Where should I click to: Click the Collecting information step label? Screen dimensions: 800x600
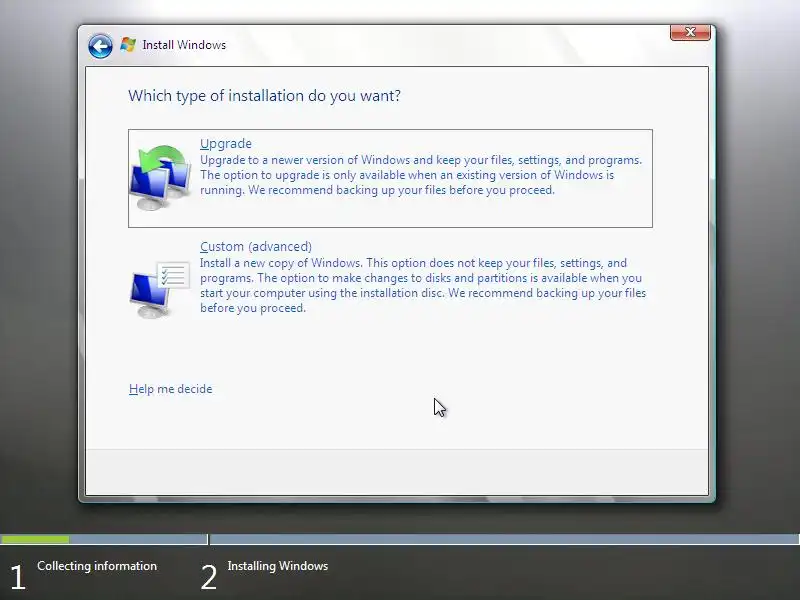pyautogui.click(x=97, y=566)
